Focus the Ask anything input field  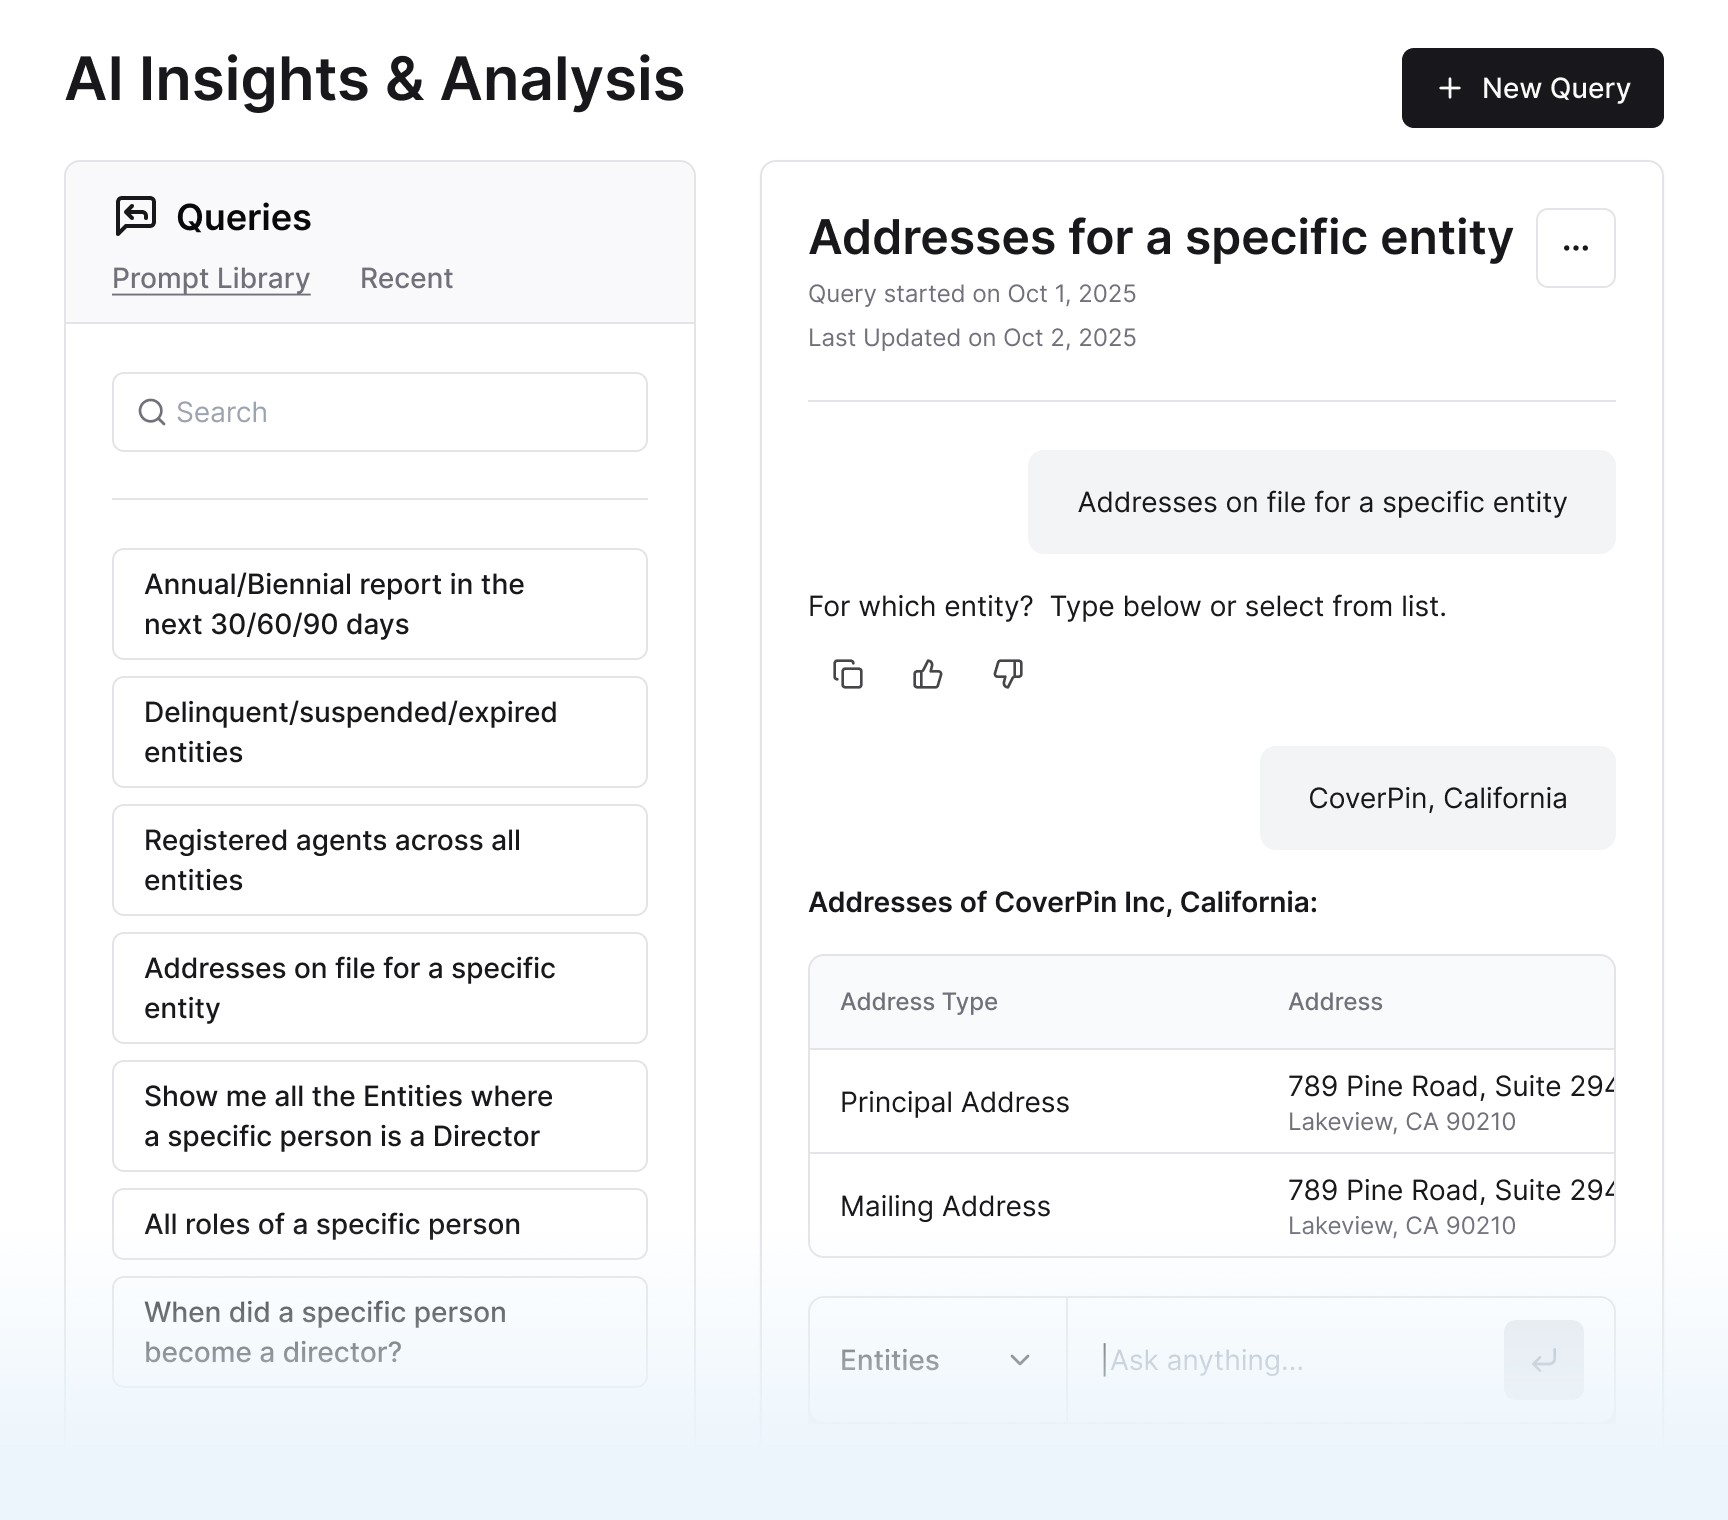[x=1285, y=1360]
